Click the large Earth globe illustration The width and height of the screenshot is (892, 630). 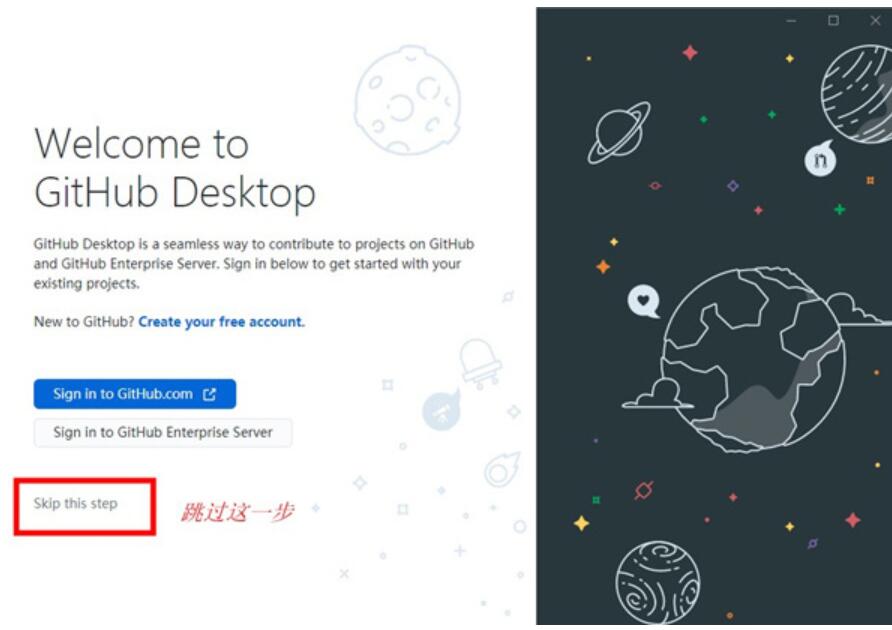pyautogui.click(x=754, y=360)
